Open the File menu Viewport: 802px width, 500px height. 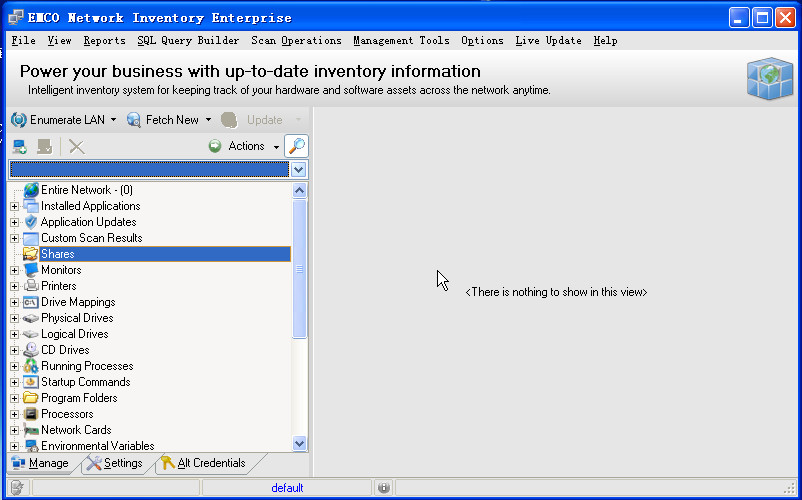(x=24, y=40)
